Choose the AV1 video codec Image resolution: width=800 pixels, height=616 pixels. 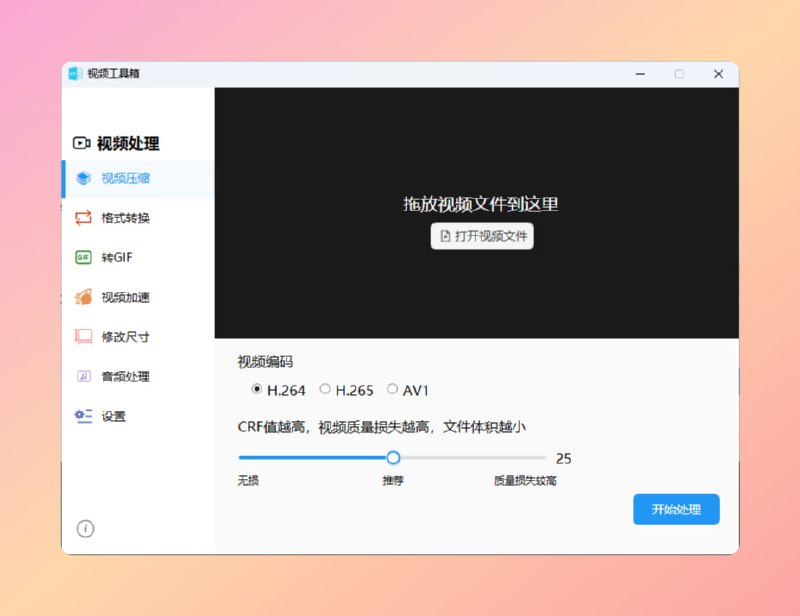(x=394, y=390)
